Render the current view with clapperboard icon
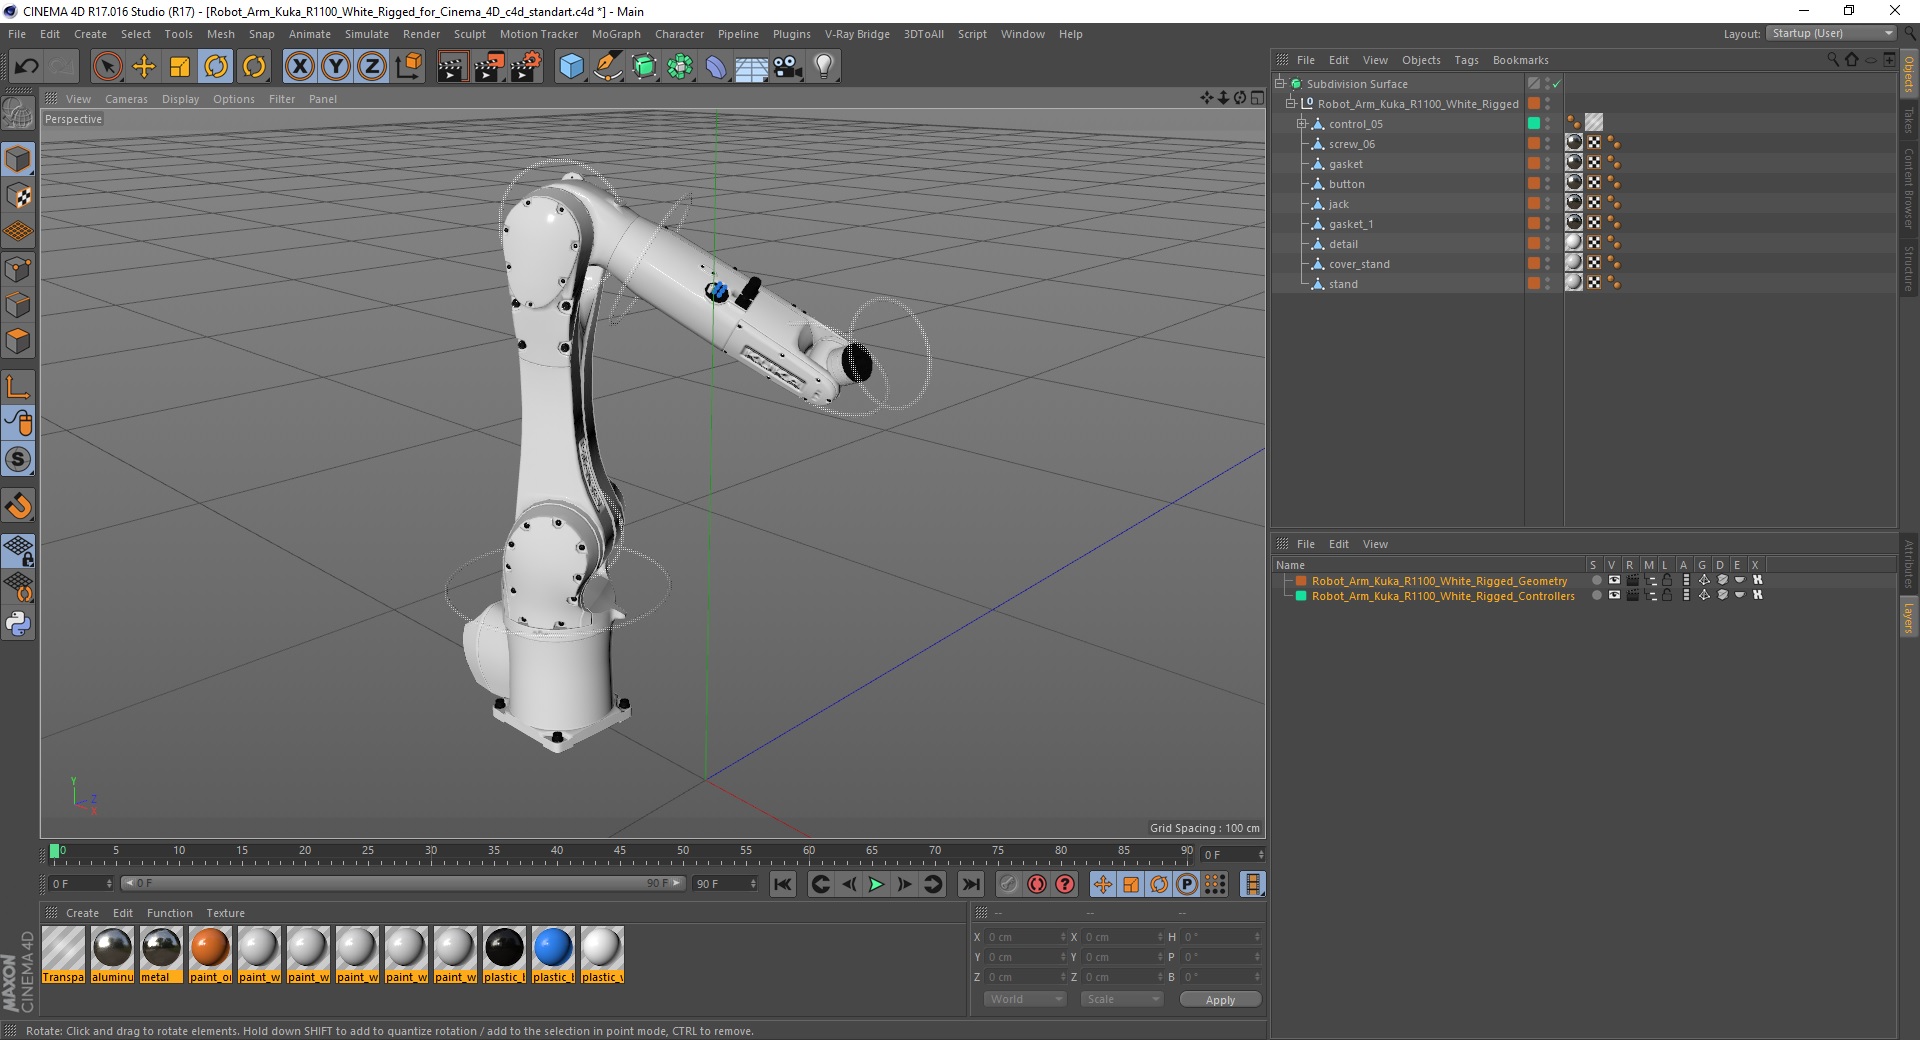Screen dimensions: 1920x1040 [452, 67]
